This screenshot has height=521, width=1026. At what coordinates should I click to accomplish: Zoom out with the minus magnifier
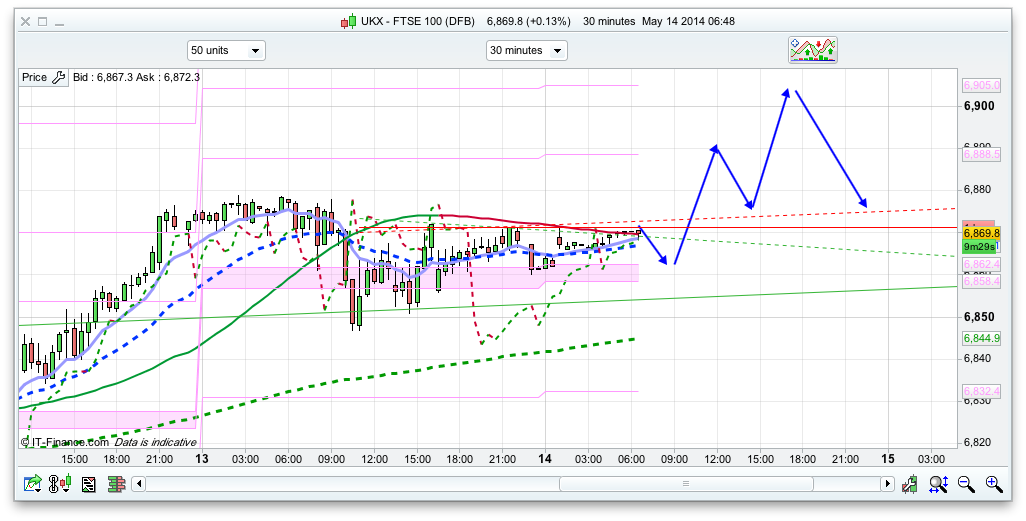pos(966,484)
